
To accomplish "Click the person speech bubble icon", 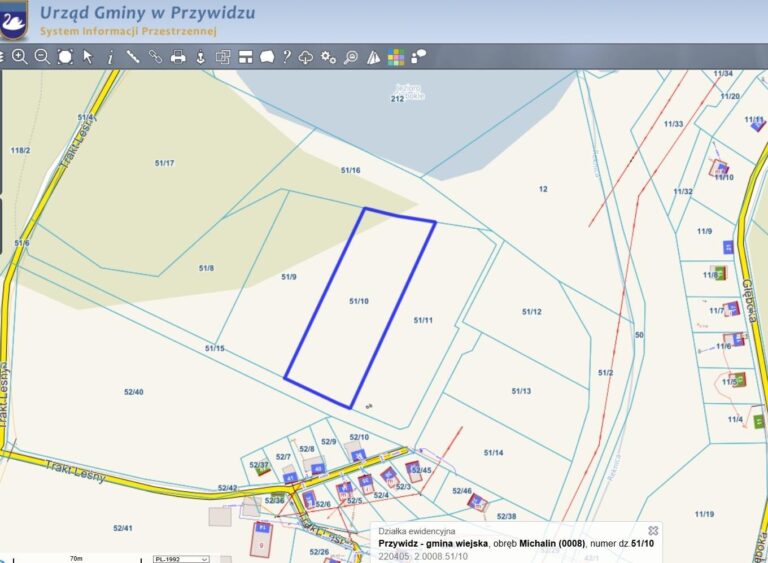I will point(418,57).
